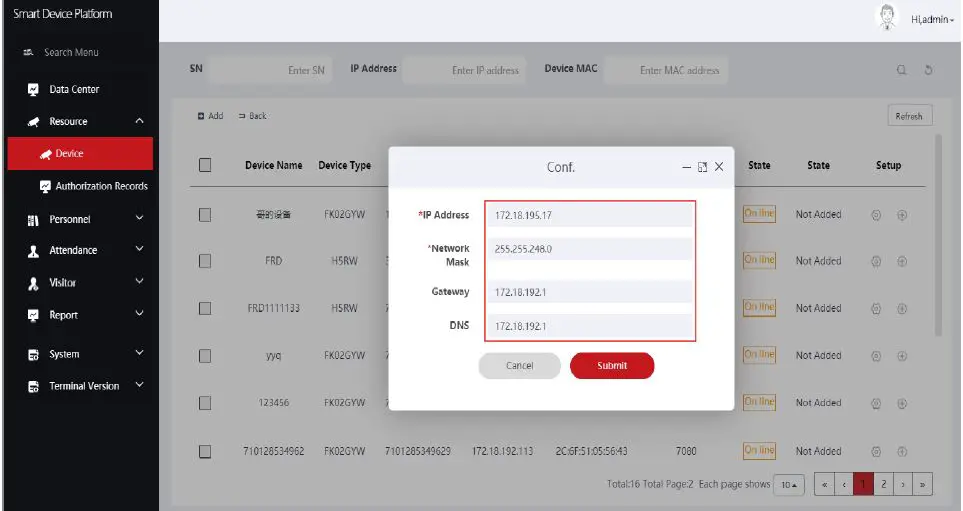Open the Data Center menu item
Viewport: 963px width, 511px height.
click(x=74, y=89)
